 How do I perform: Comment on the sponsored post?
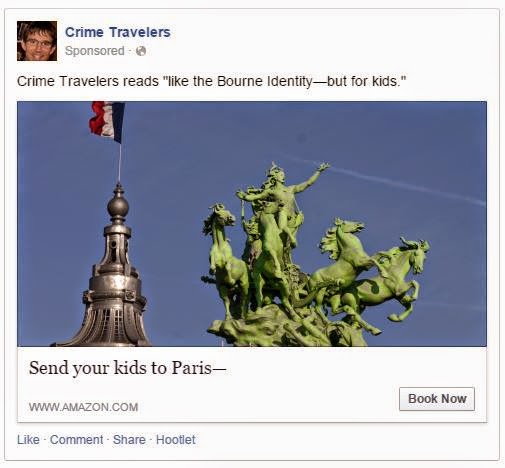tap(76, 440)
